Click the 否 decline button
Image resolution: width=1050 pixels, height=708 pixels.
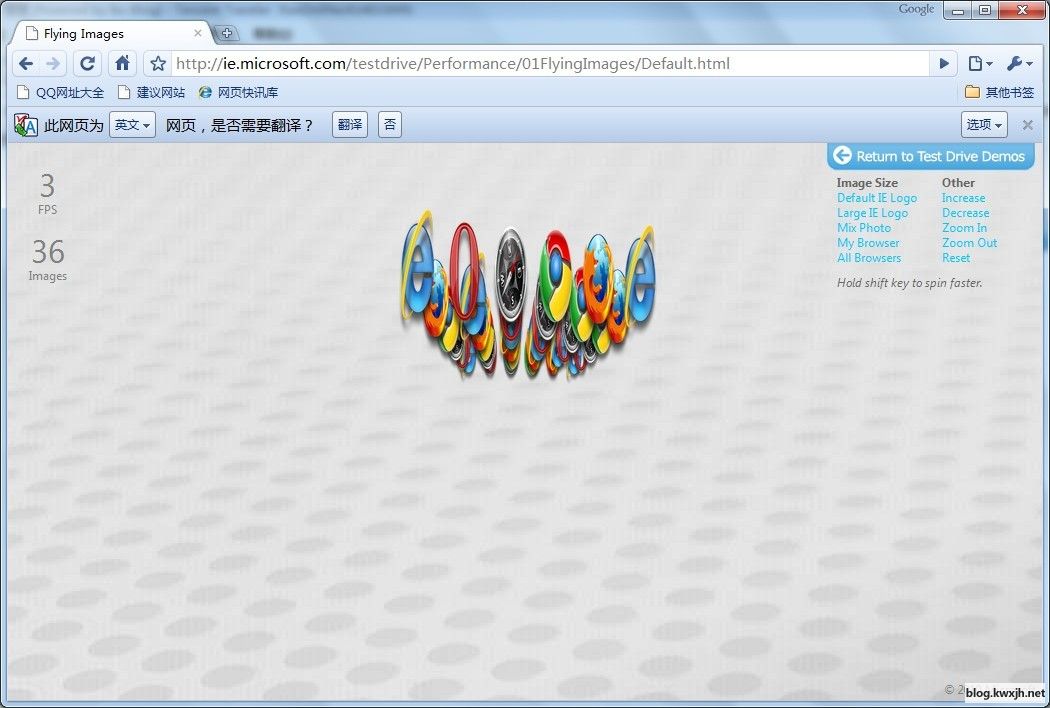coord(390,125)
